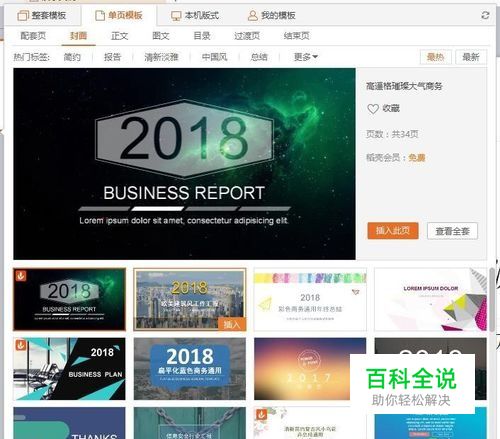
Task: Click the template title 高逼格璀璨大气商务
Action: [404, 86]
